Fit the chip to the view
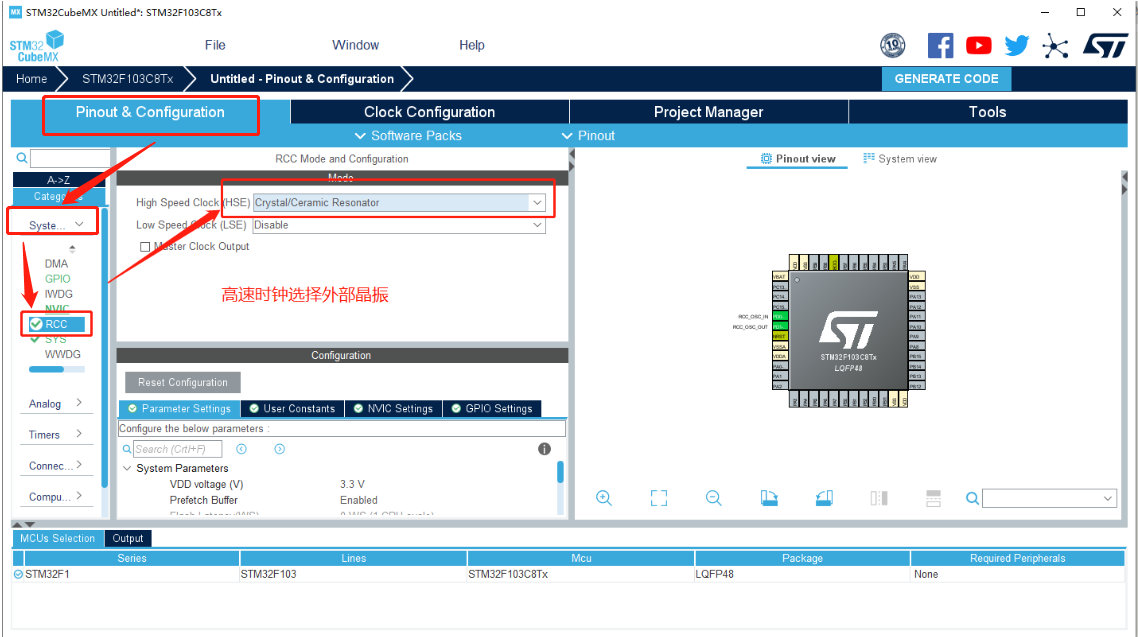The width and height of the screenshot is (1138, 637). (x=659, y=498)
